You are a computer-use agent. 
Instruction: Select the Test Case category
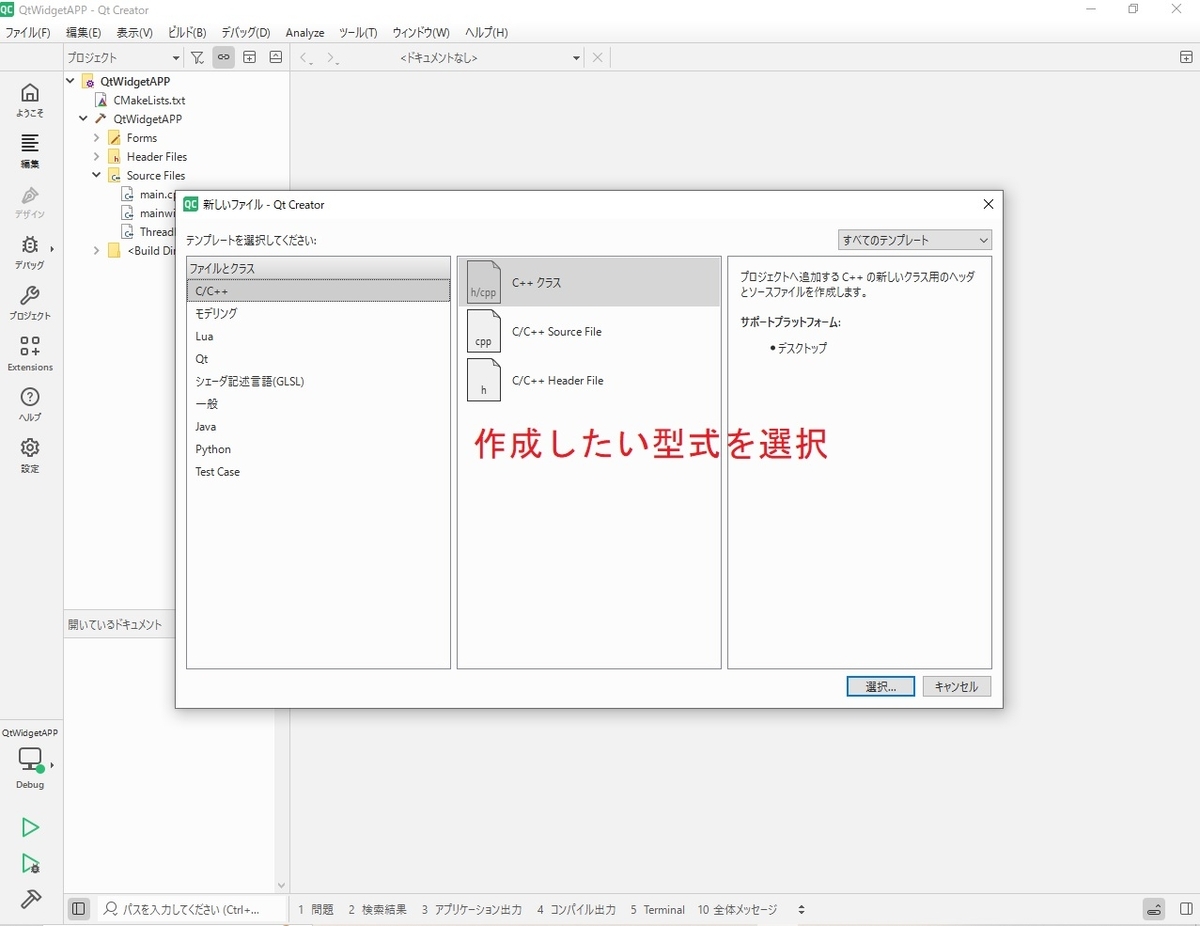(318, 471)
